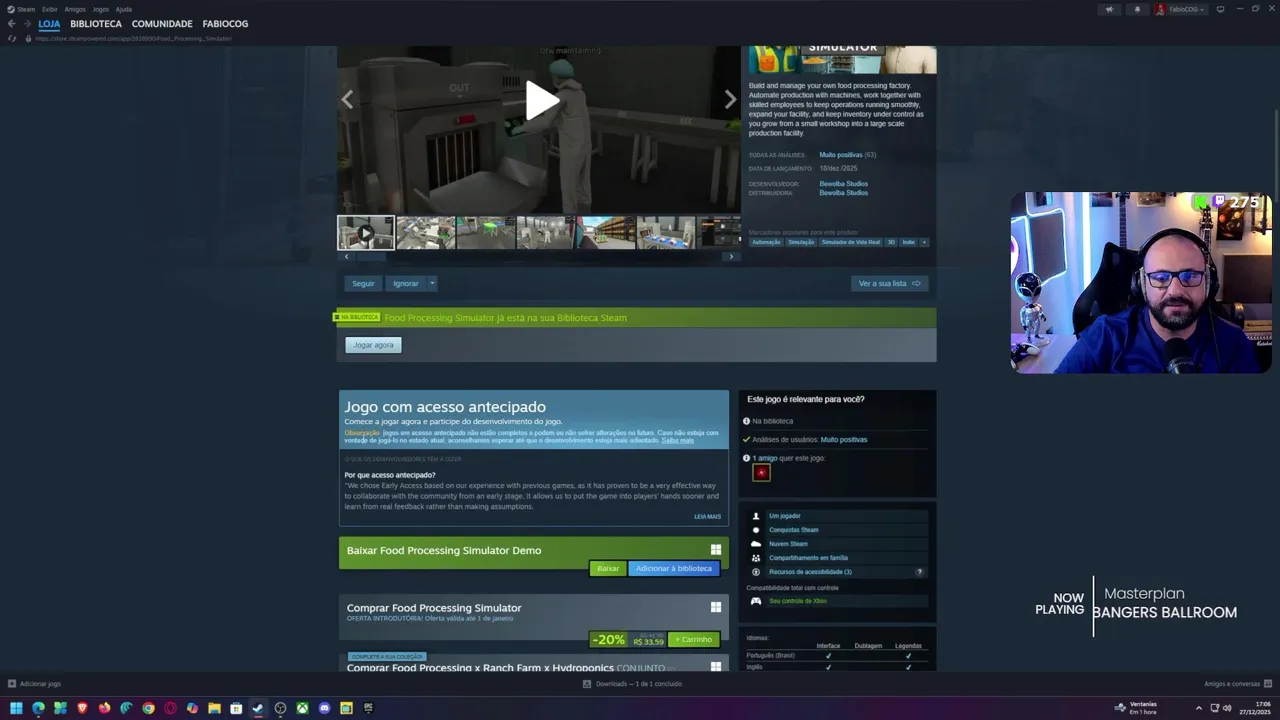The width and height of the screenshot is (1280, 720).
Task: Open the FABIOCOG profile tab
Action: pos(225,24)
